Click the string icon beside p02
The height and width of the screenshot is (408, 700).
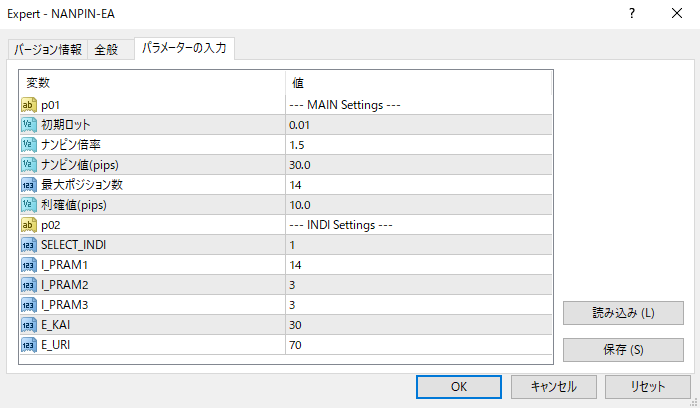[29, 225]
